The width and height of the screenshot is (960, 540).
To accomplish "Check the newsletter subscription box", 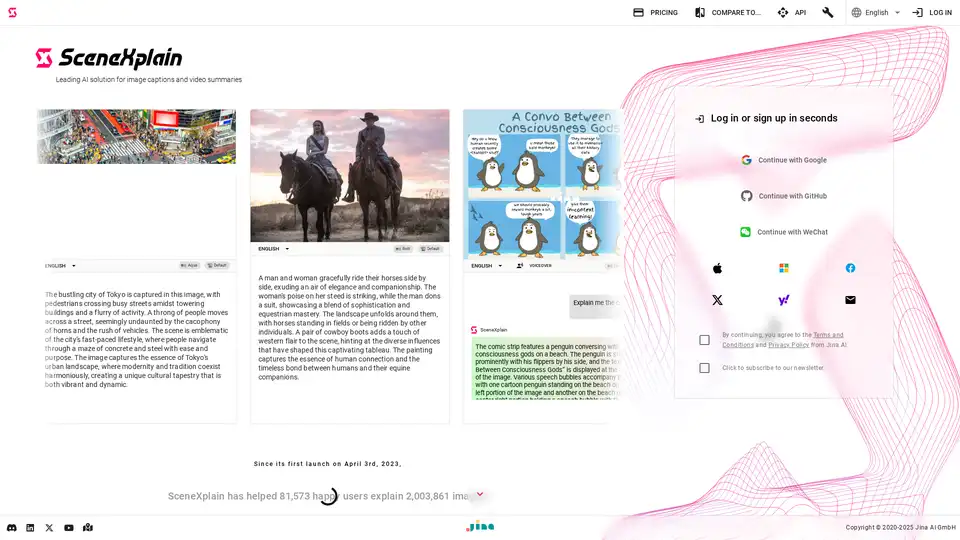I will pos(704,368).
